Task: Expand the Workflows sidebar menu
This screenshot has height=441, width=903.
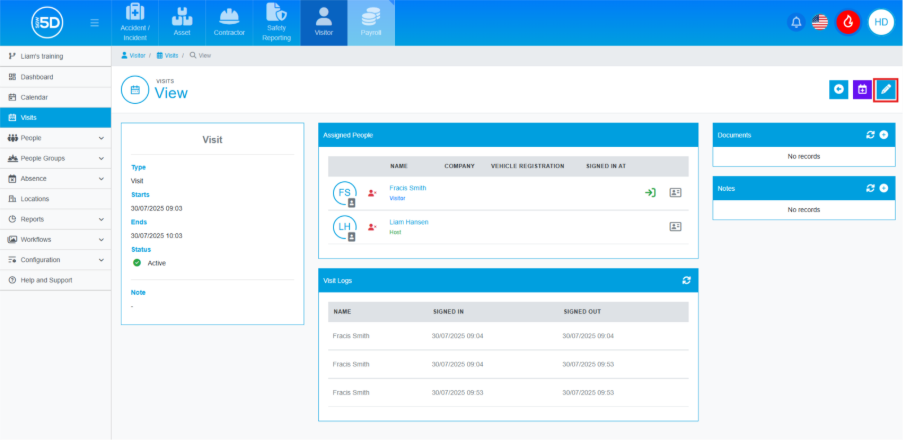Action: point(56,239)
